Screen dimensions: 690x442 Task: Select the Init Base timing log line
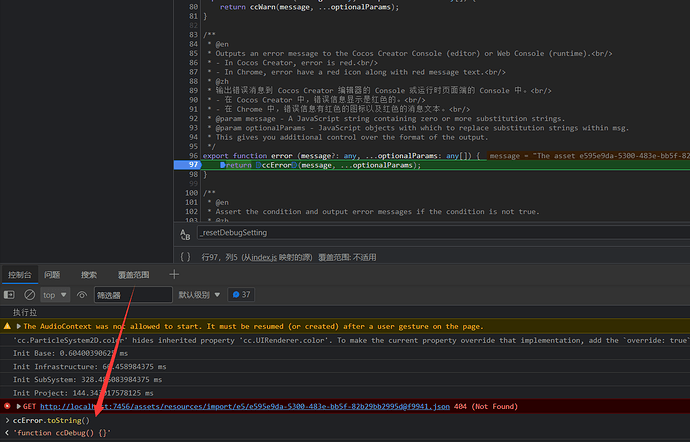pyautogui.click(x=70, y=353)
